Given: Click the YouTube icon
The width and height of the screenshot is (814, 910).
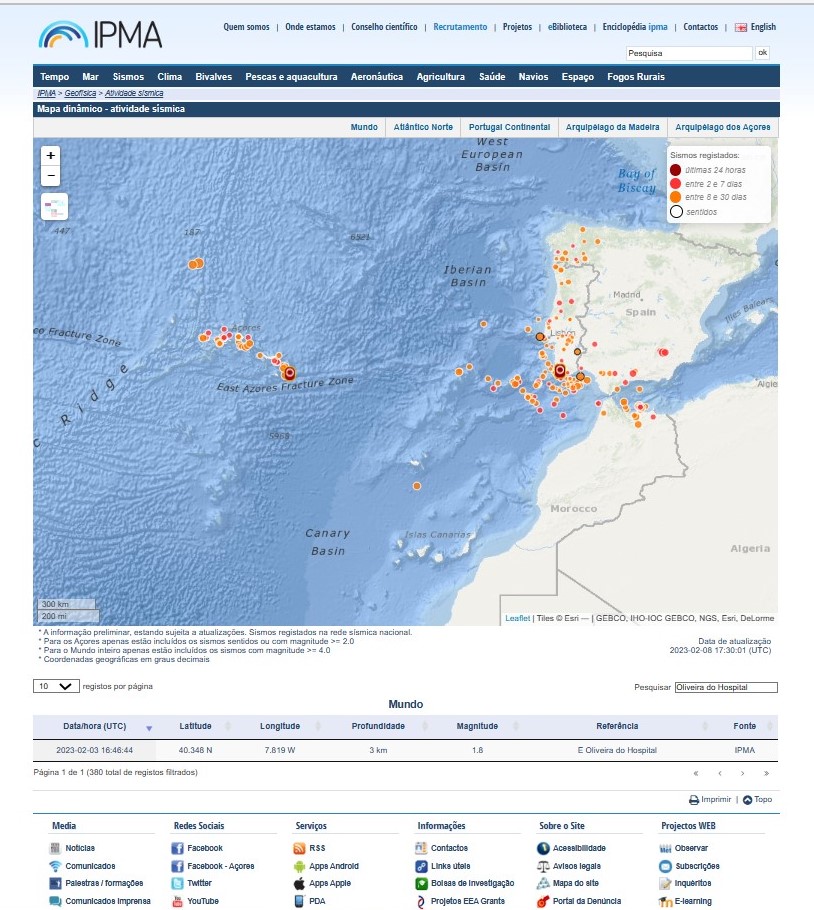Looking at the screenshot, I should pos(177,901).
